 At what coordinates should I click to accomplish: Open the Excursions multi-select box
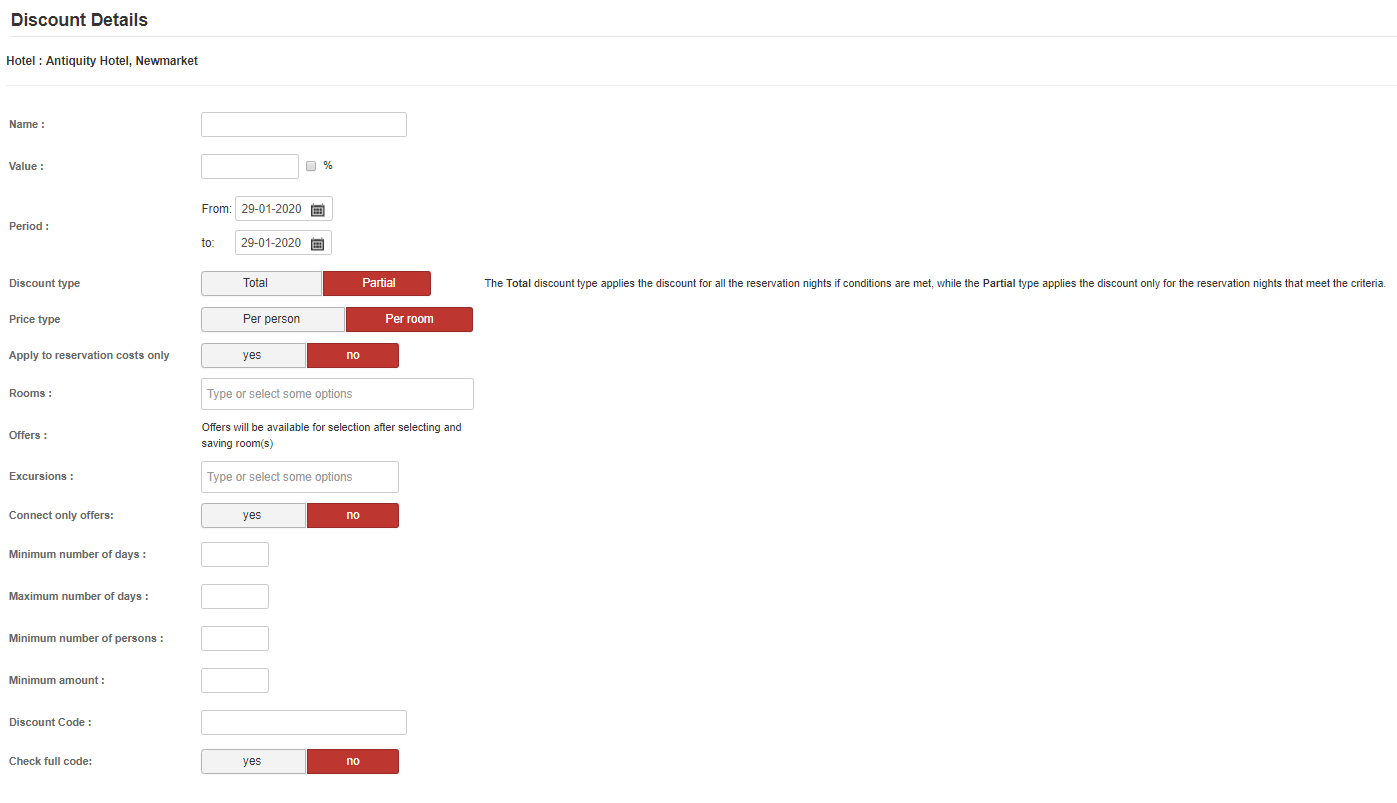coord(300,477)
